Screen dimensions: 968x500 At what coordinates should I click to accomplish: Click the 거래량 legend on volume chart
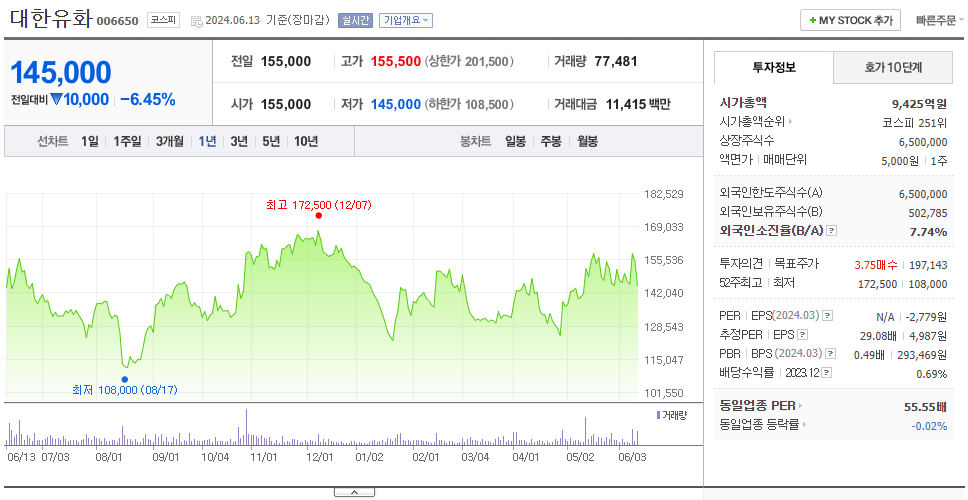671,415
